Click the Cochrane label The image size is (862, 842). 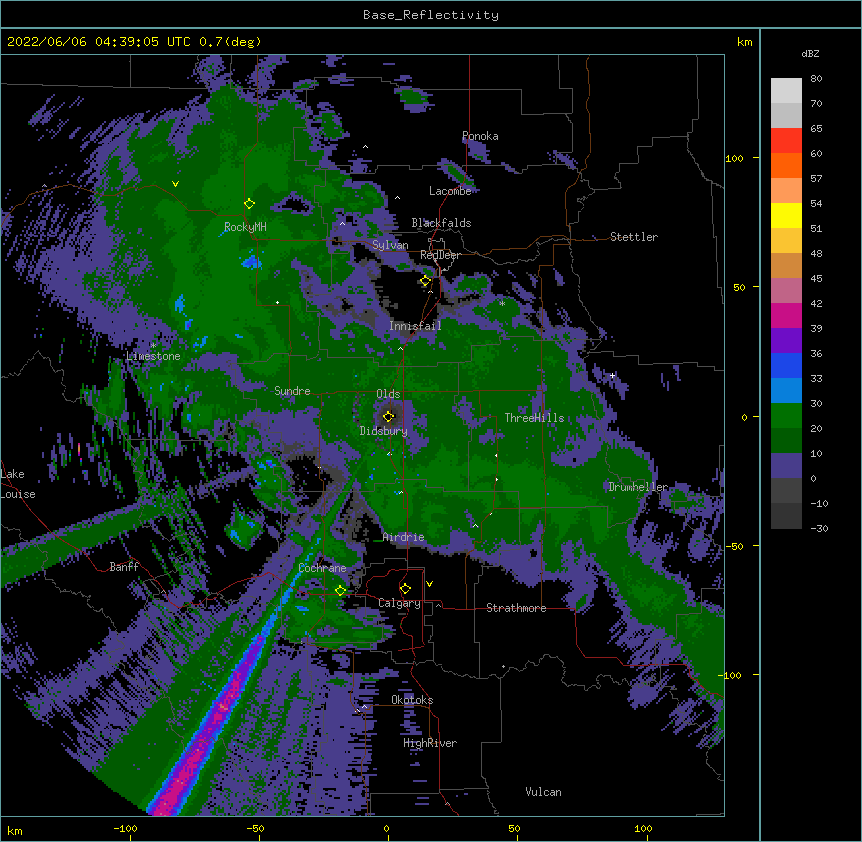coord(322,568)
